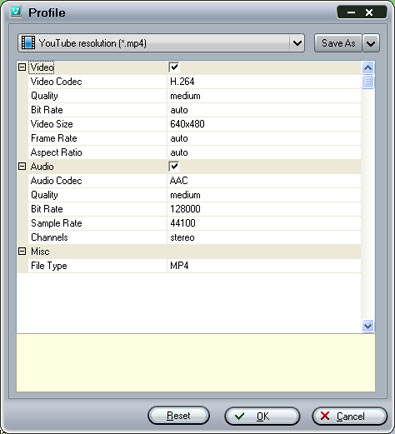Select the Channels label
Screen dimensions: 395x434
[x=49, y=237]
